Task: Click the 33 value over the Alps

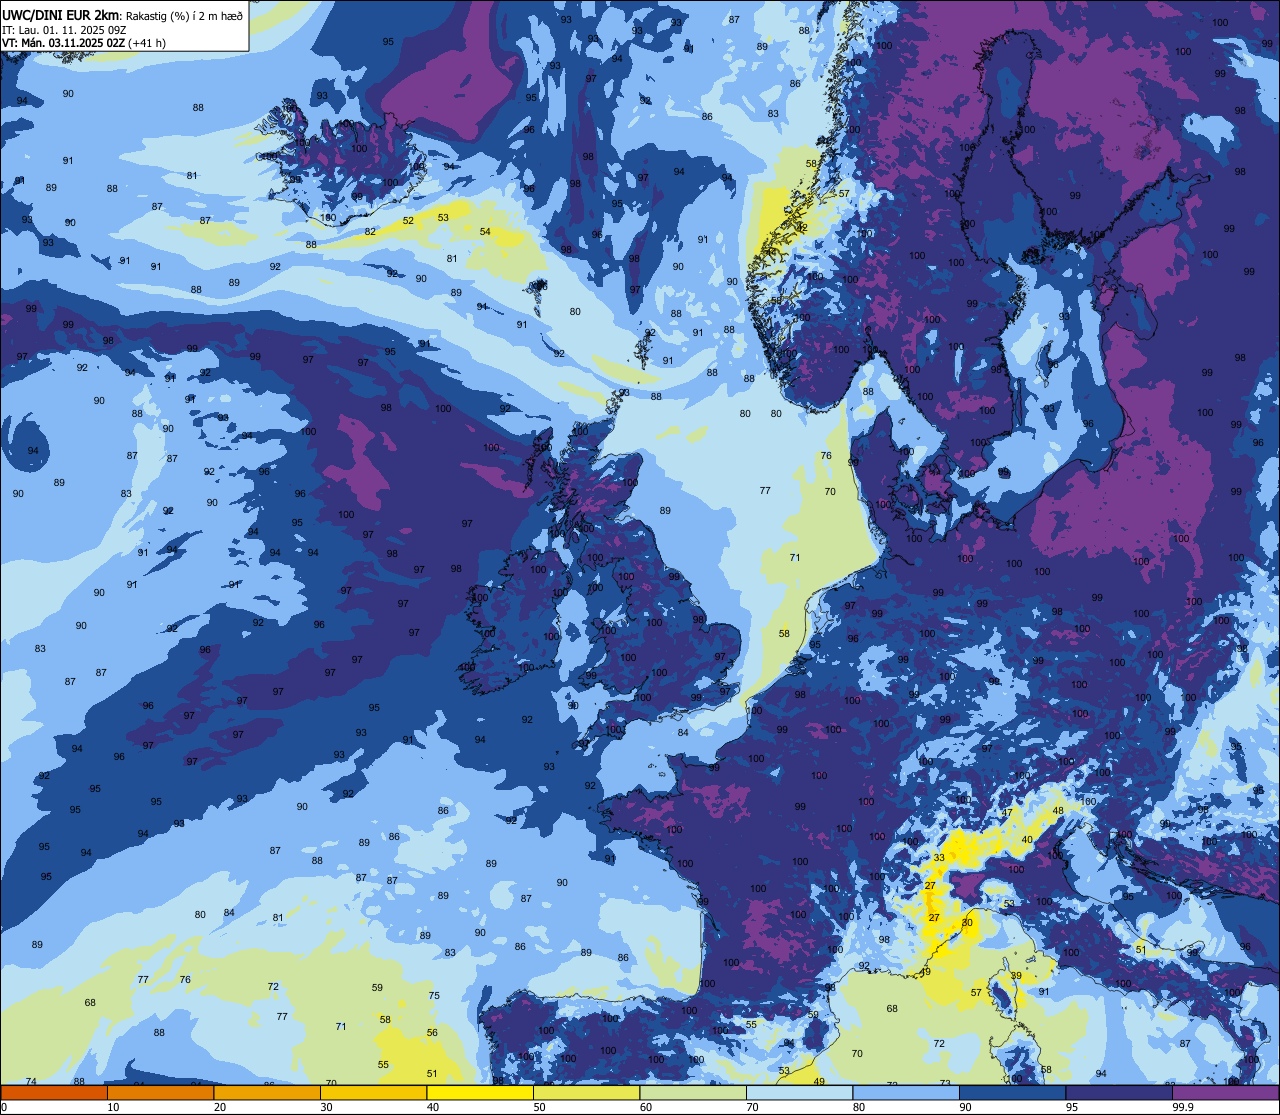Action: (x=939, y=858)
